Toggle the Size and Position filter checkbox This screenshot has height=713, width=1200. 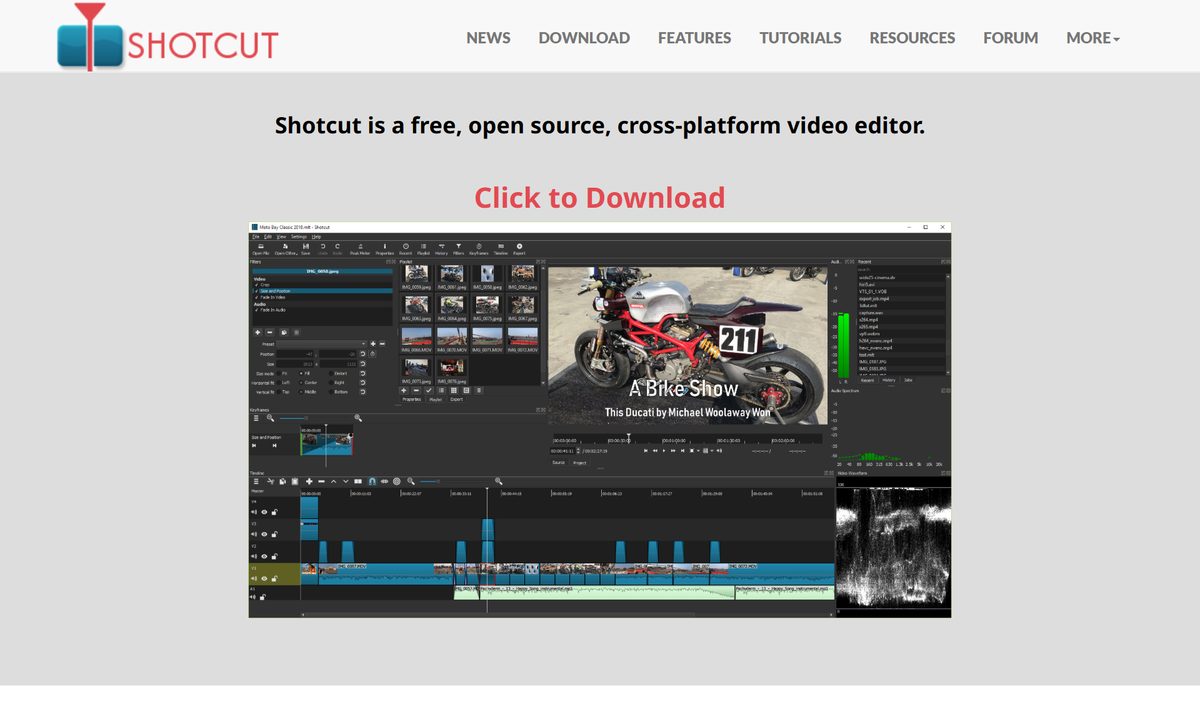point(256,291)
